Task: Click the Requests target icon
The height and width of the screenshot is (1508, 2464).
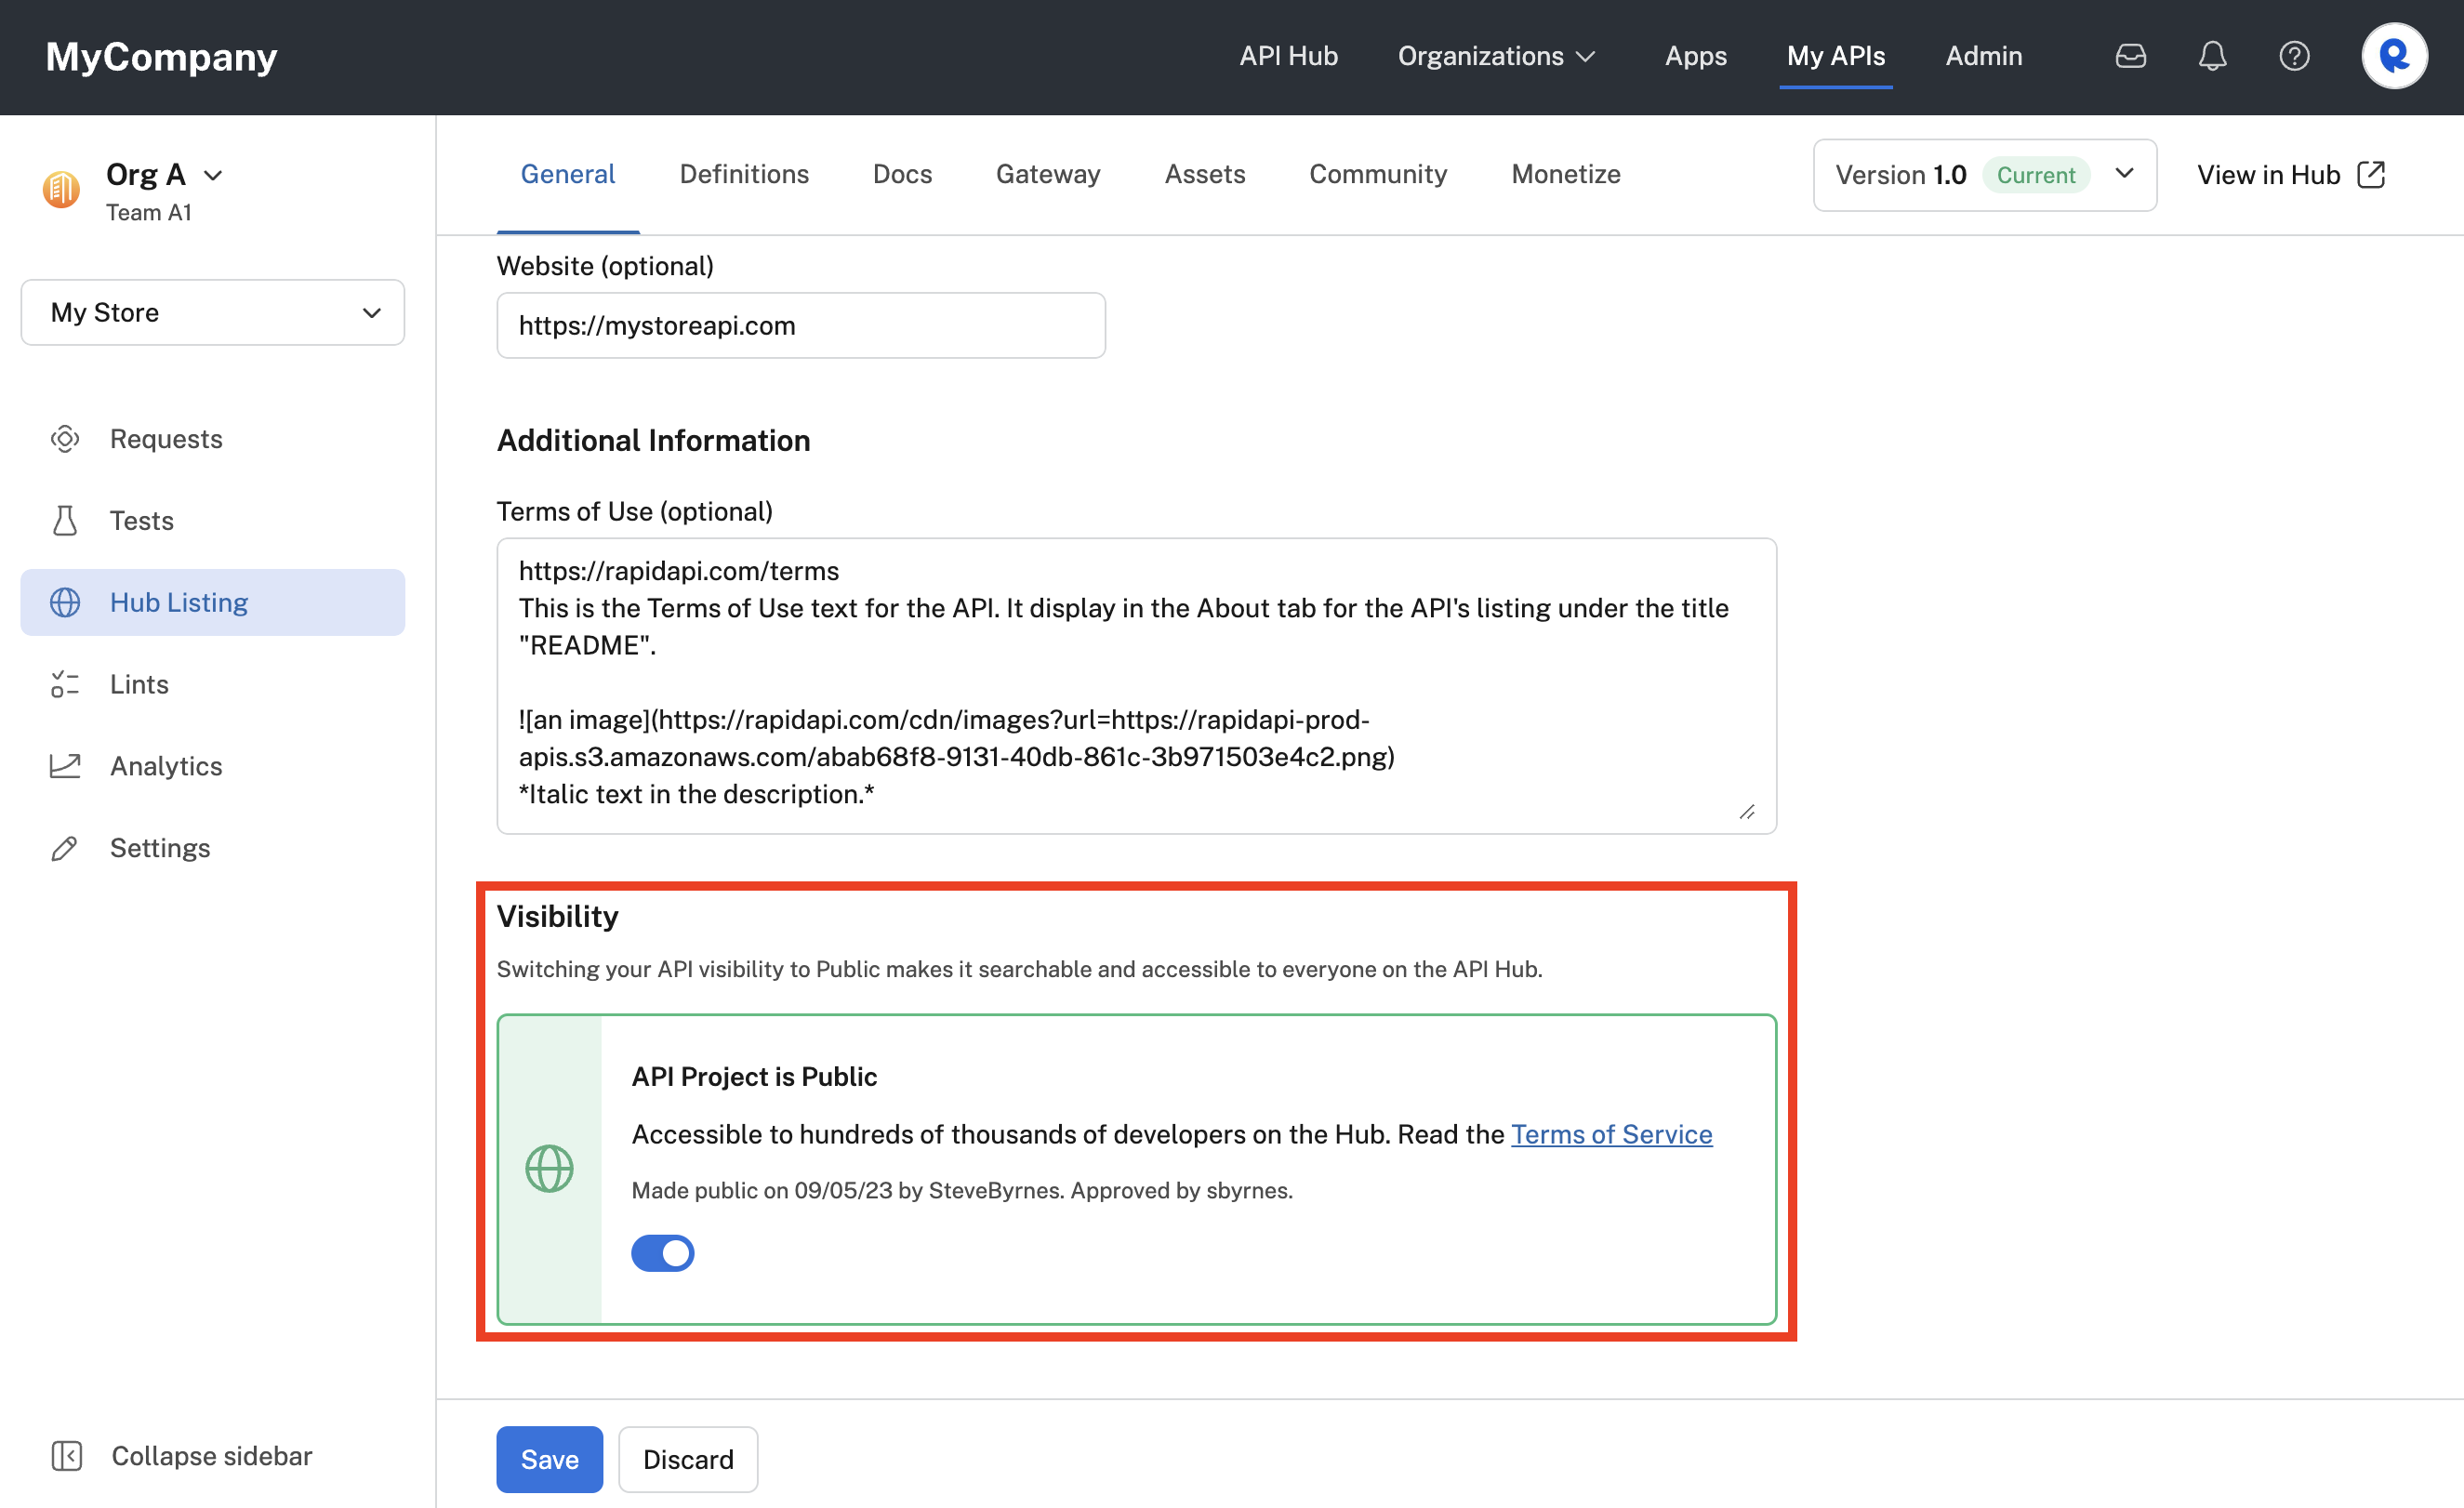Action: pyautogui.click(x=65, y=439)
